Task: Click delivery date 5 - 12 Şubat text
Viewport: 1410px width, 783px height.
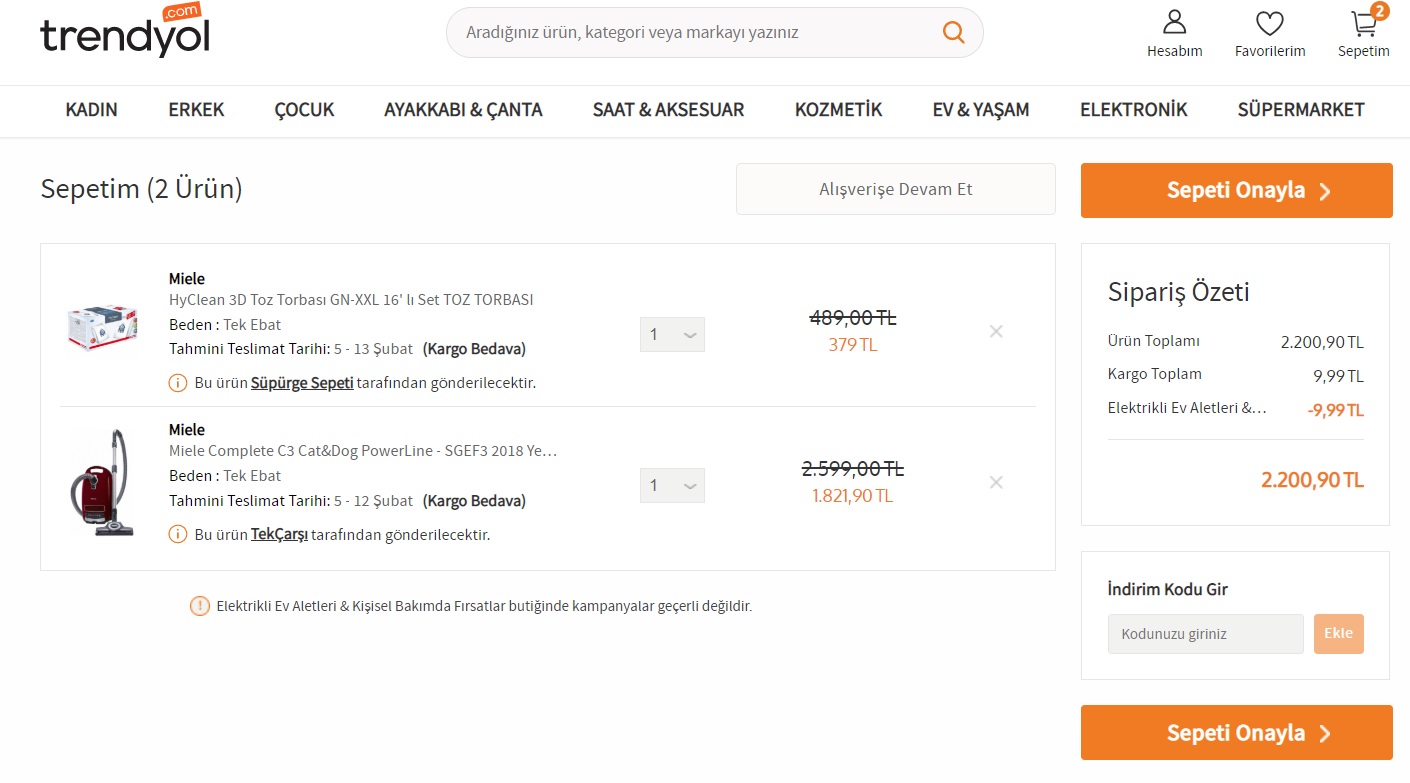Action: point(375,500)
